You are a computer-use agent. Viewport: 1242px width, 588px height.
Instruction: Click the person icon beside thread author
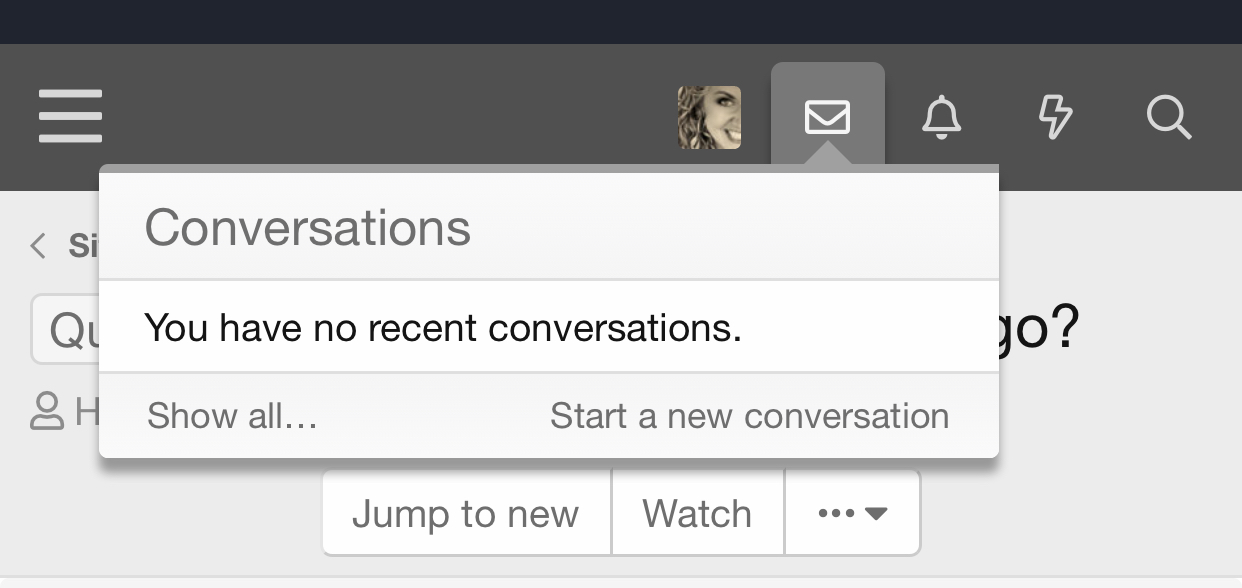click(x=47, y=411)
